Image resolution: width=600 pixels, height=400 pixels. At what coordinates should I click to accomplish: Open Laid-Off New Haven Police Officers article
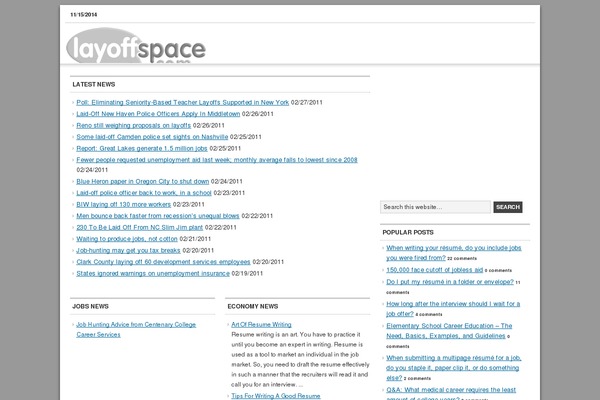pyautogui.click(x=158, y=114)
